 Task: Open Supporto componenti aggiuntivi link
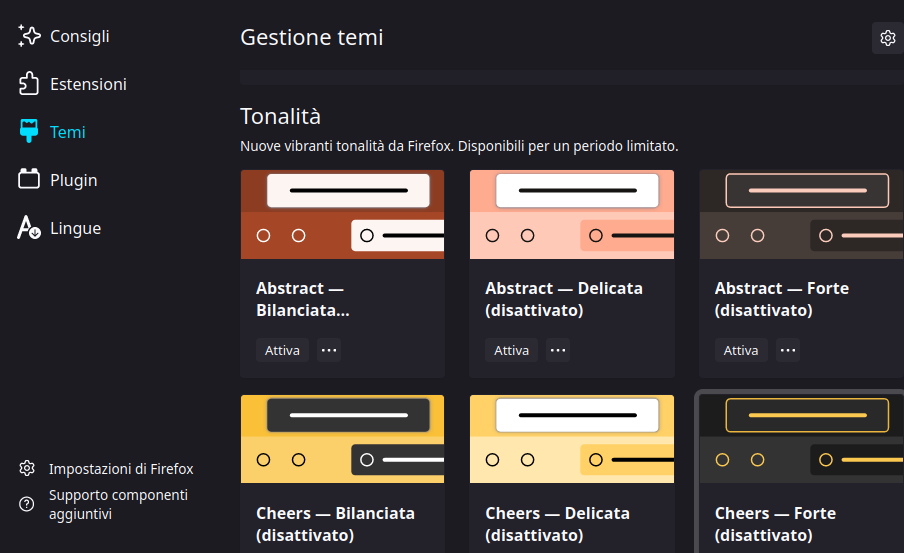(x=118, y=504)
